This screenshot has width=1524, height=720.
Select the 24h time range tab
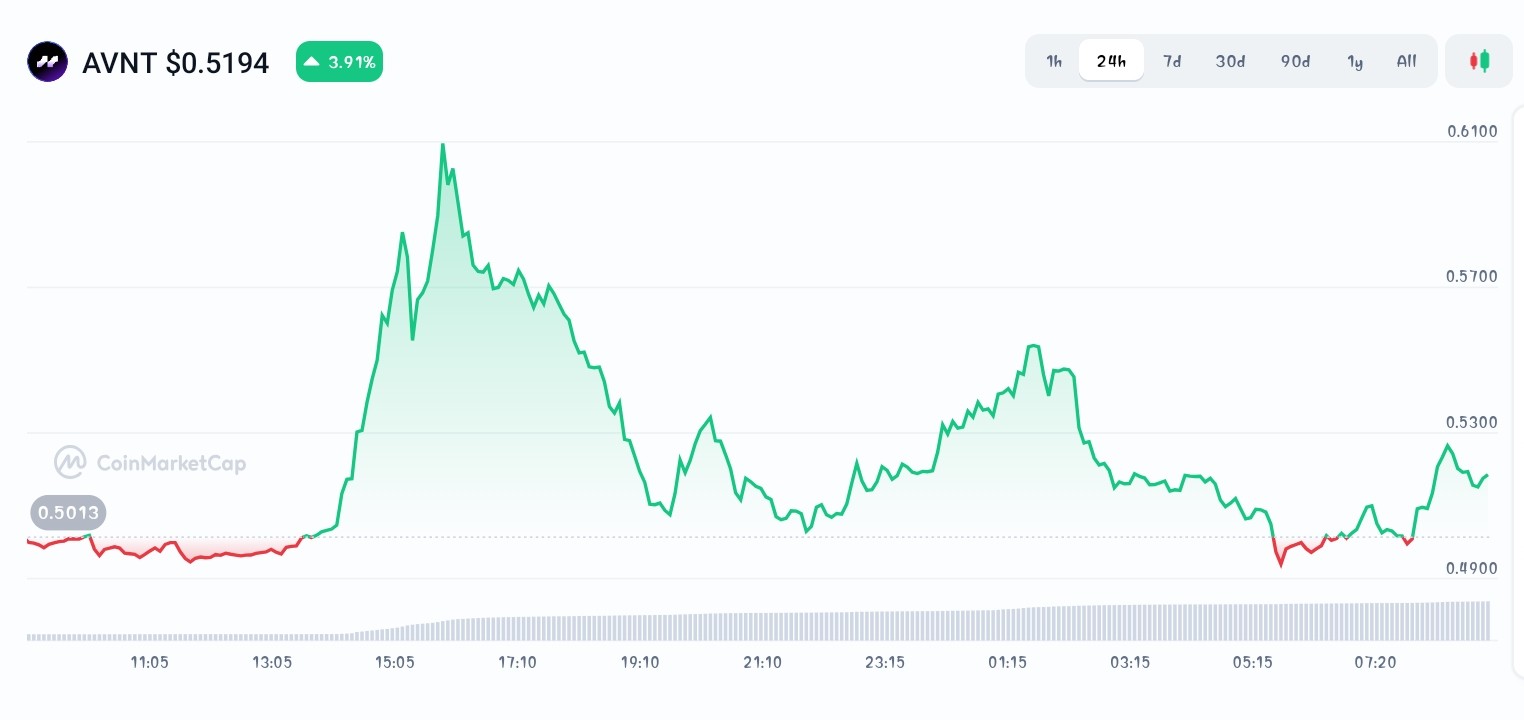(1111, 61)
